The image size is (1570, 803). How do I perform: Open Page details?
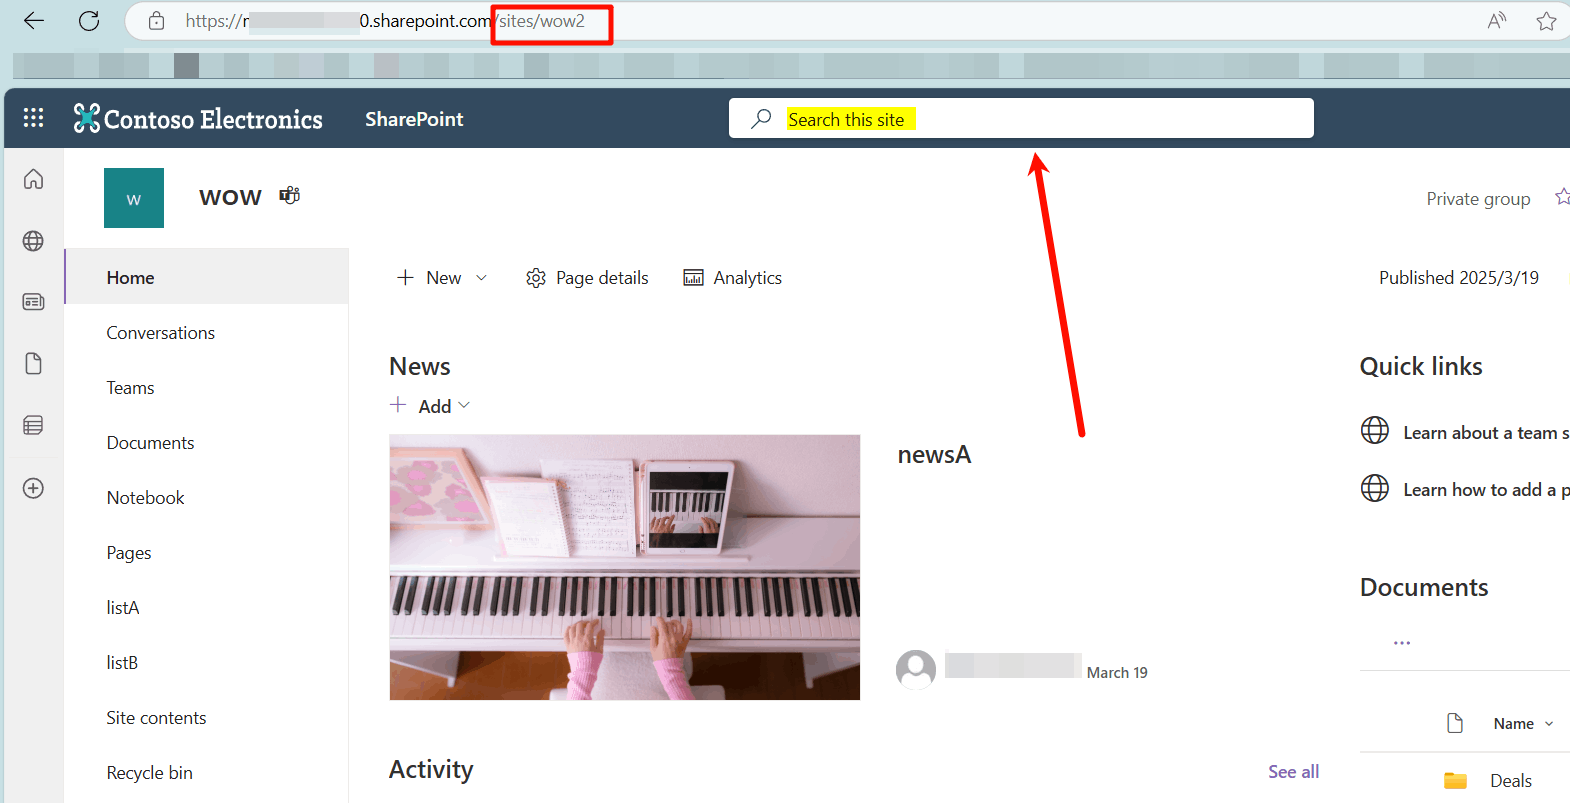[587, 278]
